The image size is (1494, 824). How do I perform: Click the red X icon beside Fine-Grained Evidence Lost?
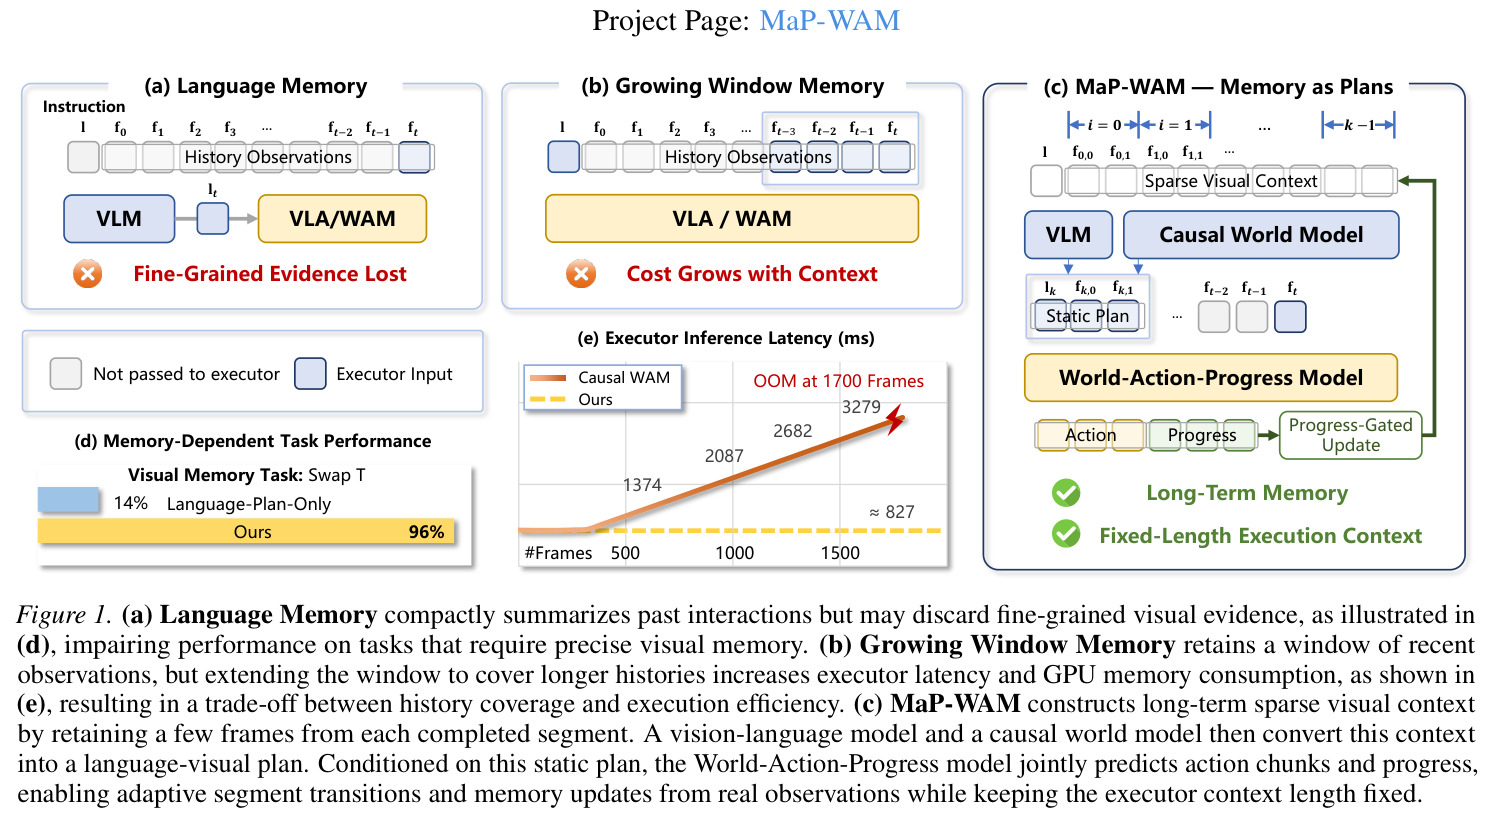[88, 274]
